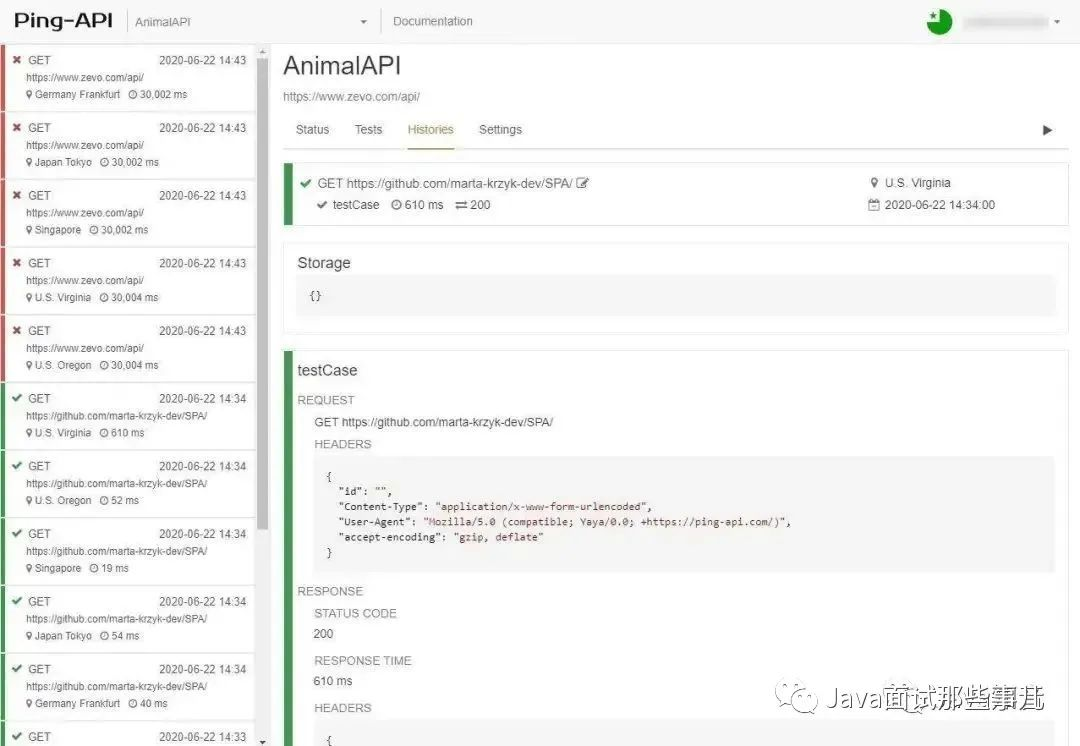Click the red X icon on Singapore 30,002 entry
Viewport: 1080px width, 746px height.
(x=17, y=195)
